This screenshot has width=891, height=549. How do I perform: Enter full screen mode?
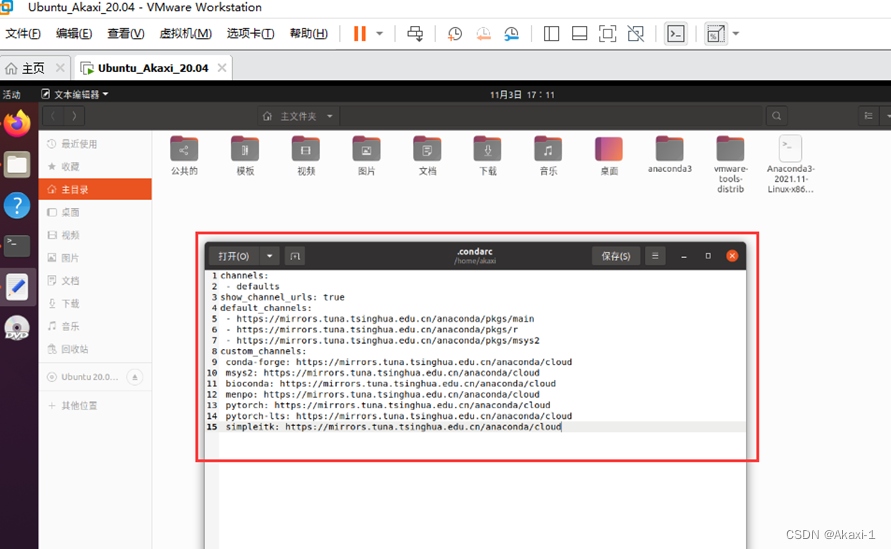click(x=607, y=34)
